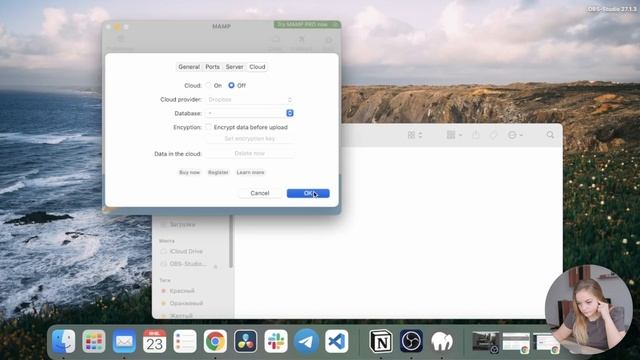The width and height of the screenshot is (640, 360).
Task: Click the Register button
Action: [x=218, y=172]
